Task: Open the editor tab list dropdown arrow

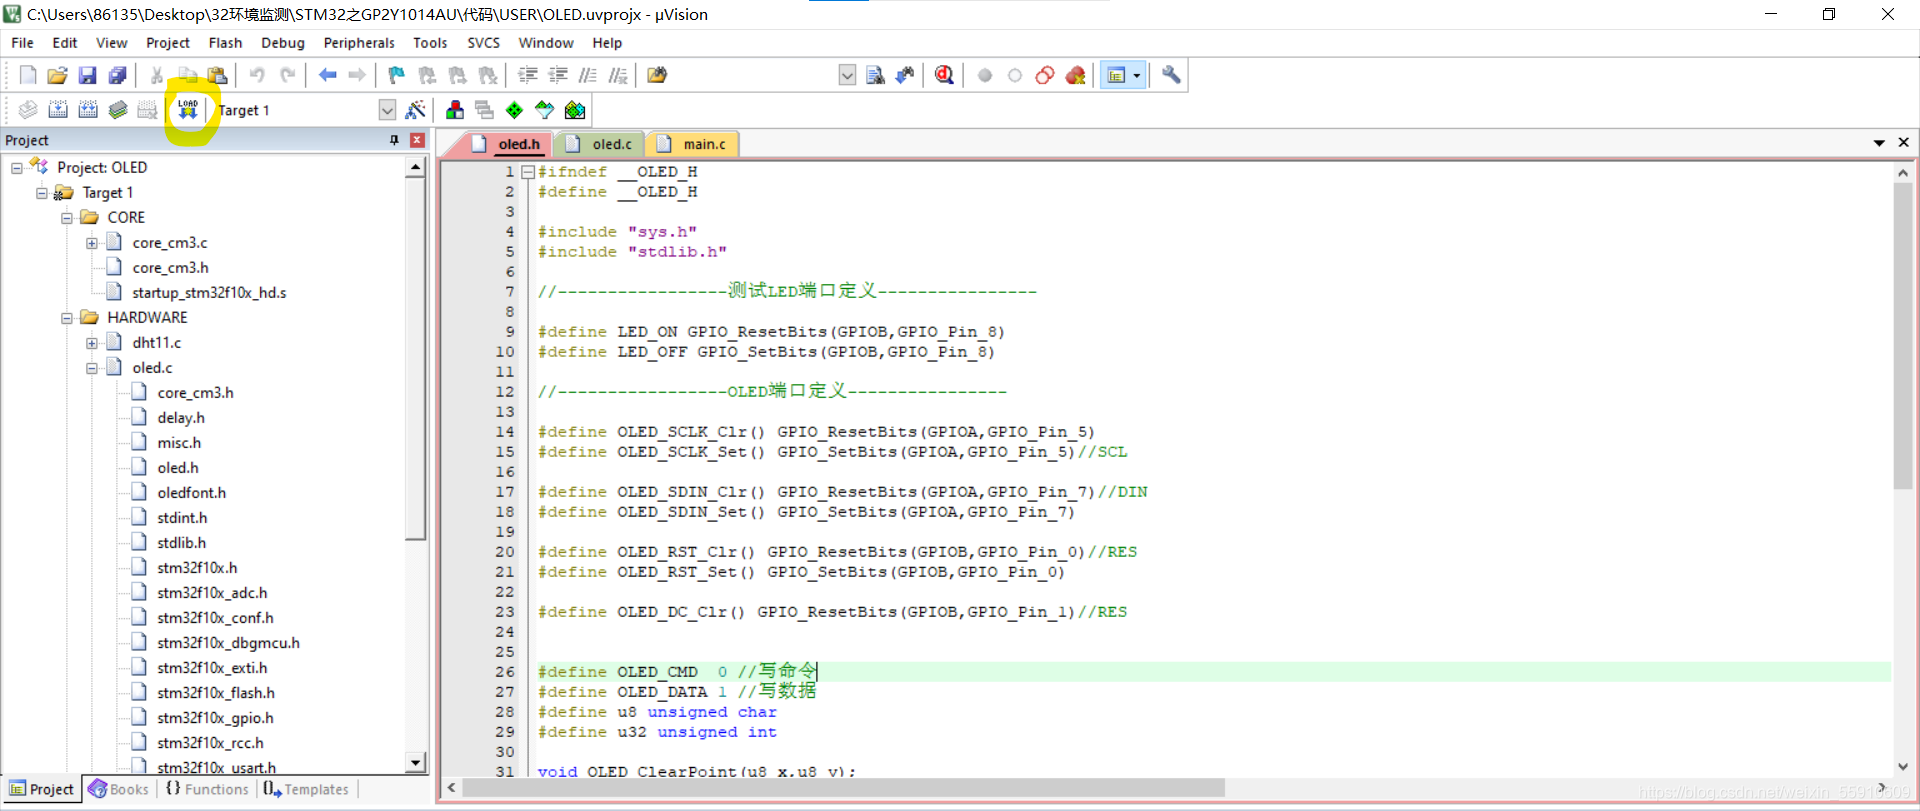Action: pos(1879,143)
